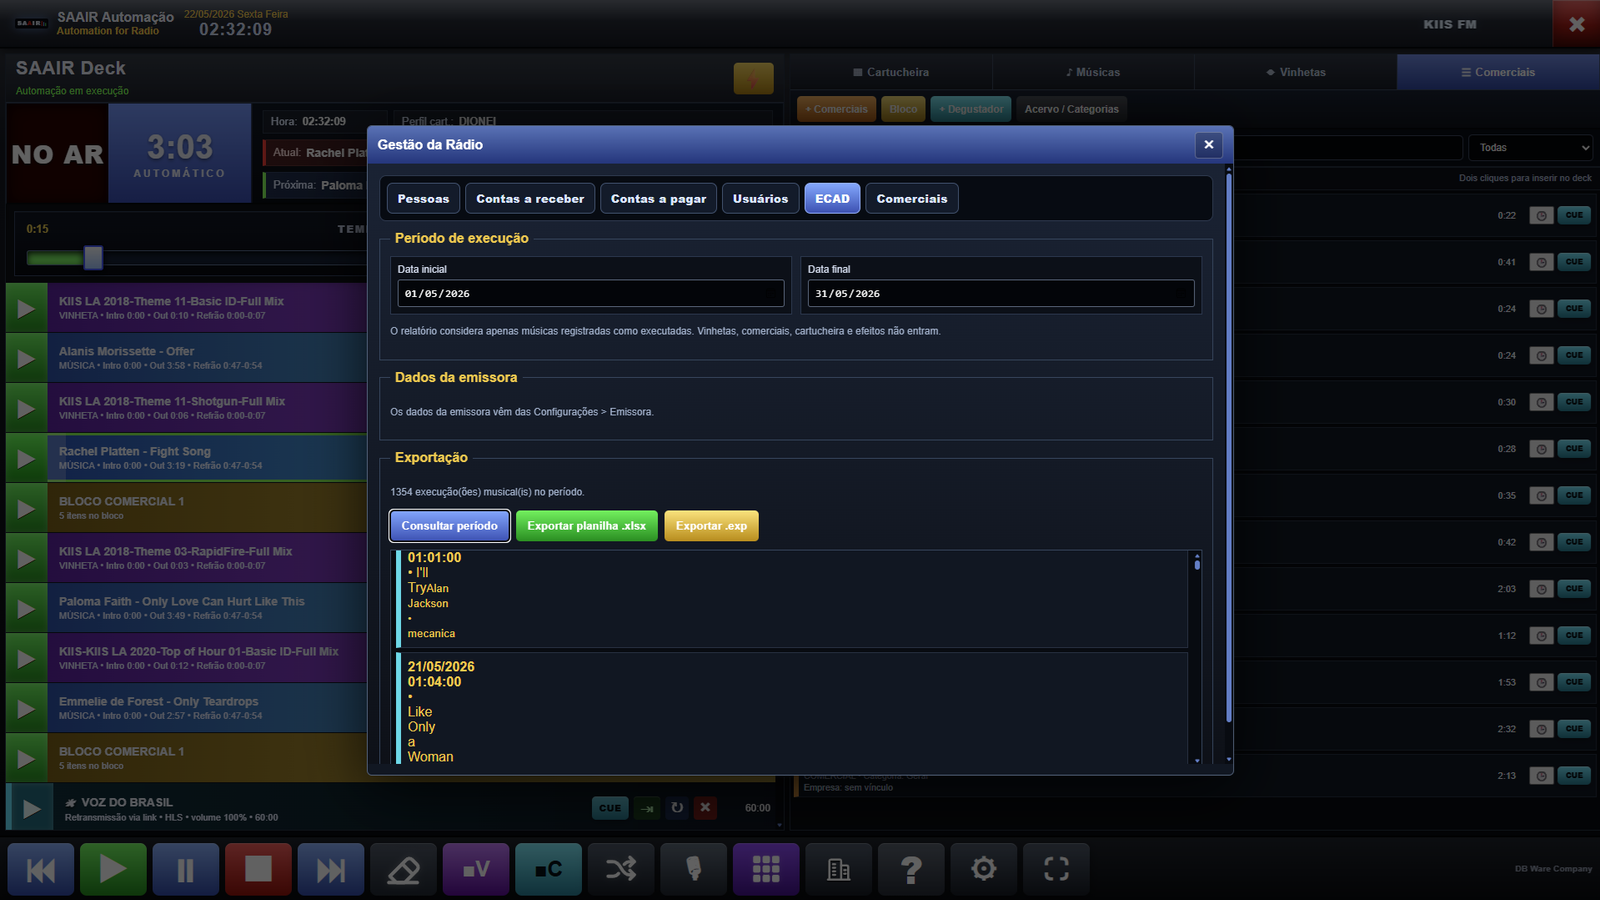This screenshot has width=1600, height=900.
Task: Click the Data final date field
Action: 1001,294
